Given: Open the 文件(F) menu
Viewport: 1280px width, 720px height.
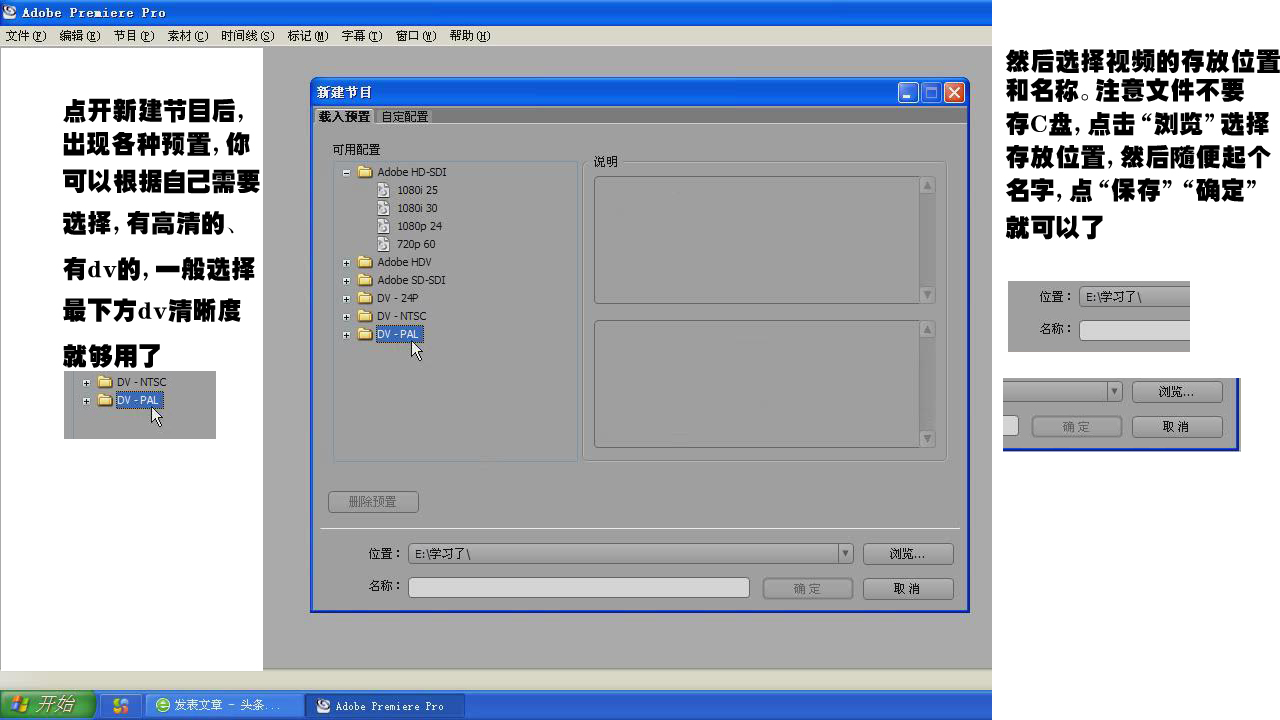Looking at the screenshot, I should [x=26, y=36].
